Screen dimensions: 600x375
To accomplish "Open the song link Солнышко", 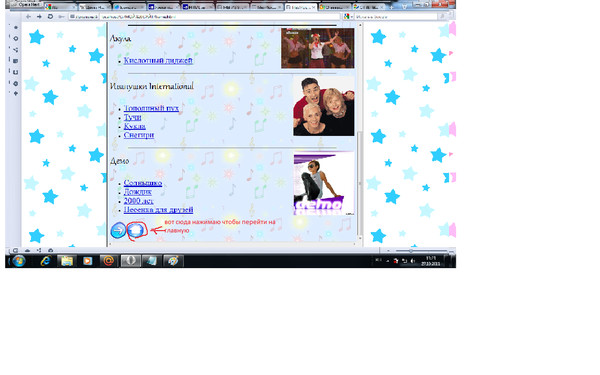I will (x=143, y=183).
